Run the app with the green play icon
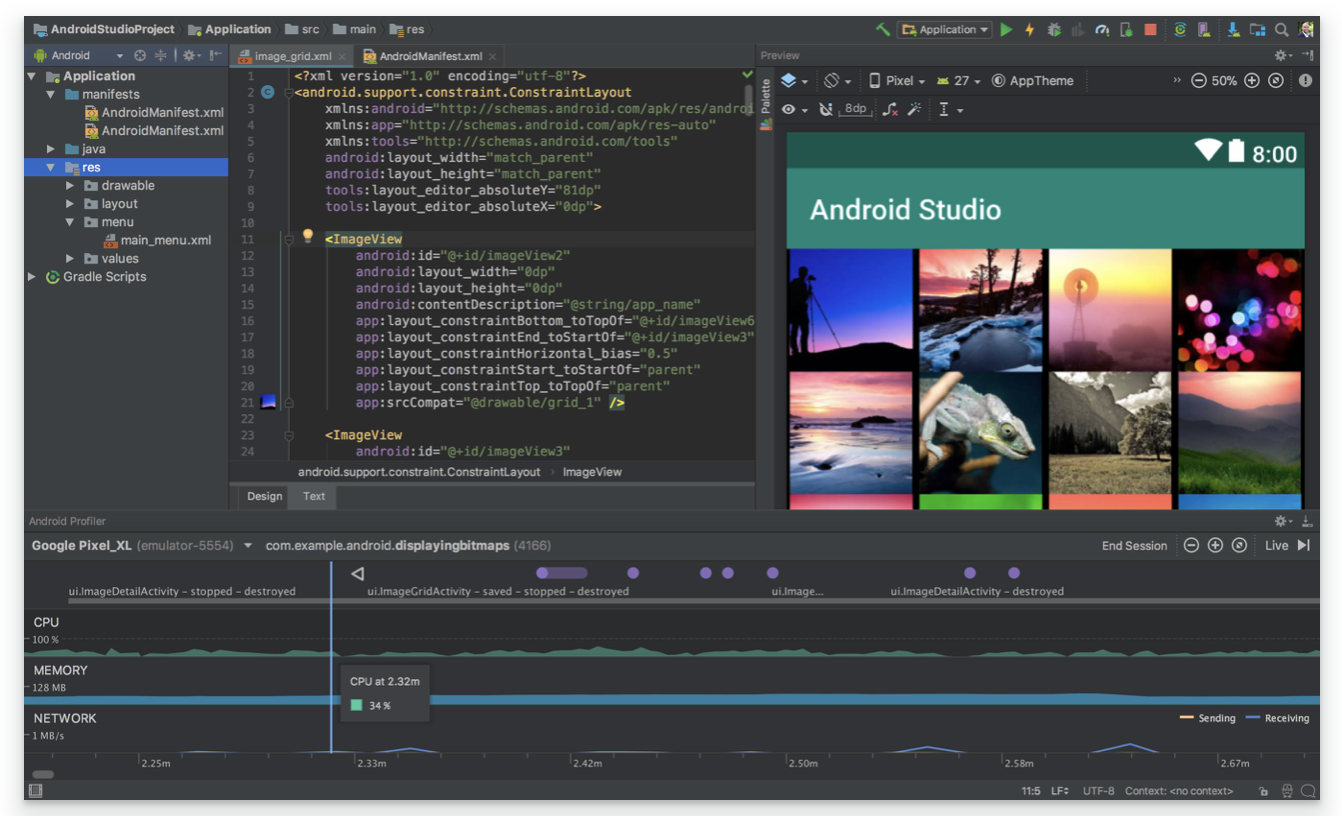The height and width of the screenshot is (816, 1342). (1007, 30)
